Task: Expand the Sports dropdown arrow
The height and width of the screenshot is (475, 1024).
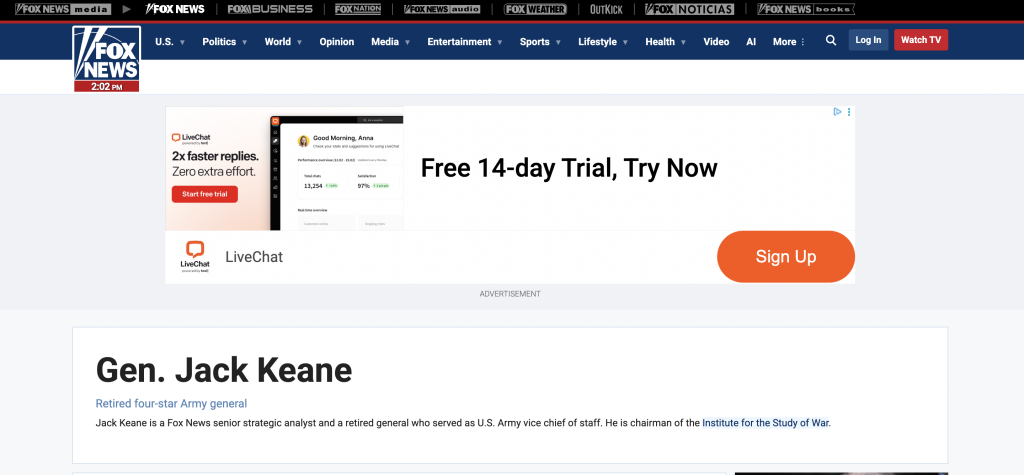Action: pos(558,42)
